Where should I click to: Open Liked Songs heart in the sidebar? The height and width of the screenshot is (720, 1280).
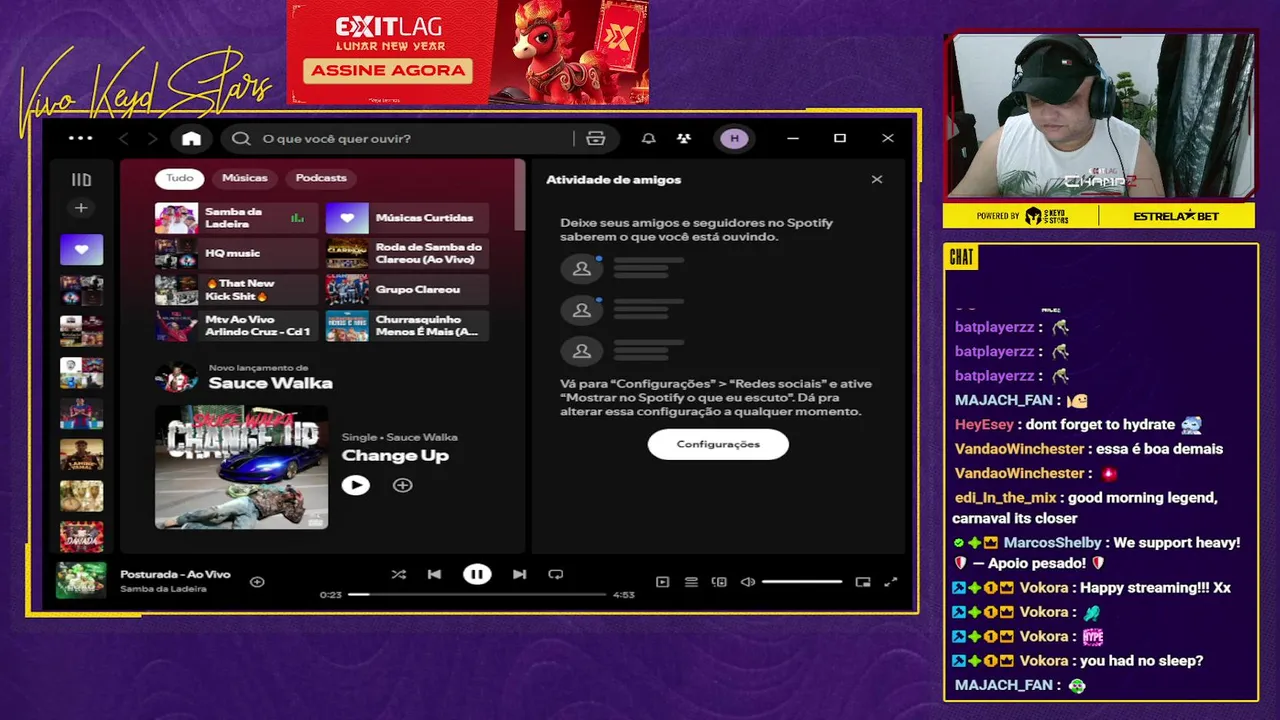pyautogui.click(x=81, y=249)
